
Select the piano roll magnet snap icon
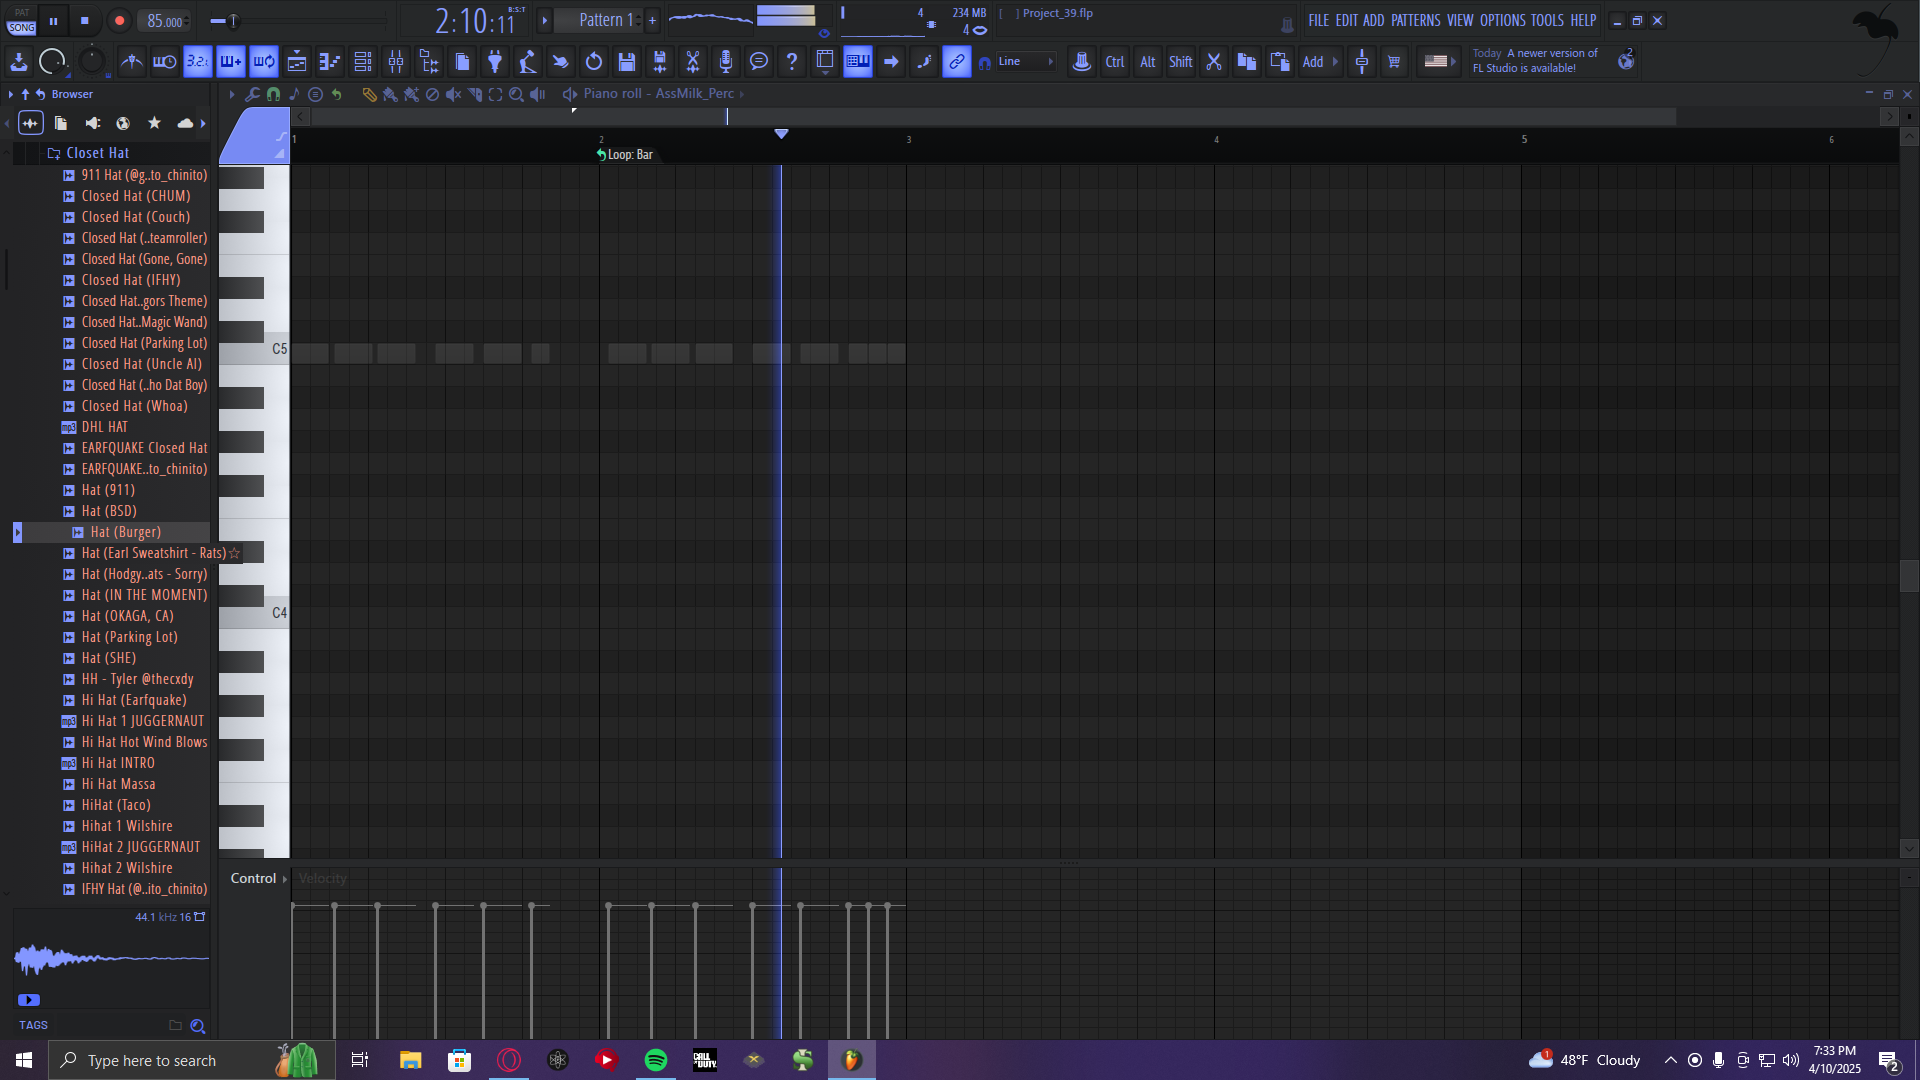(x=273, y=94)
